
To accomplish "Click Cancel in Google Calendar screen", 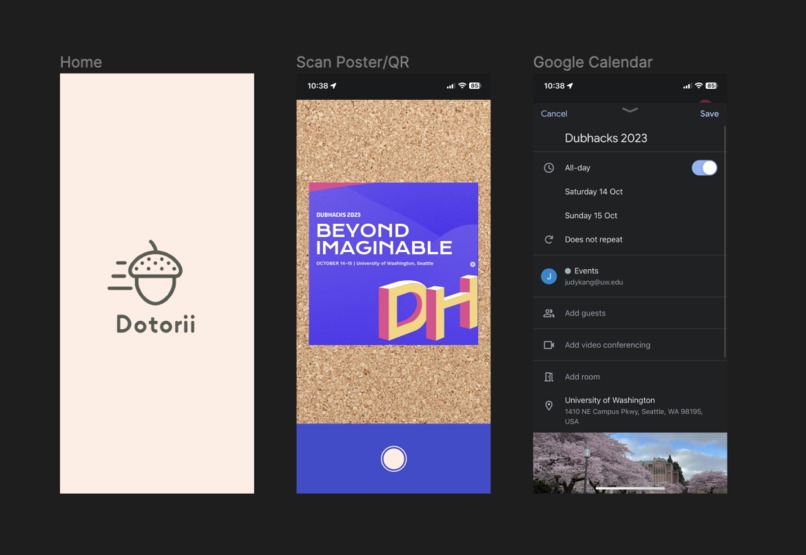I will 554,114.
